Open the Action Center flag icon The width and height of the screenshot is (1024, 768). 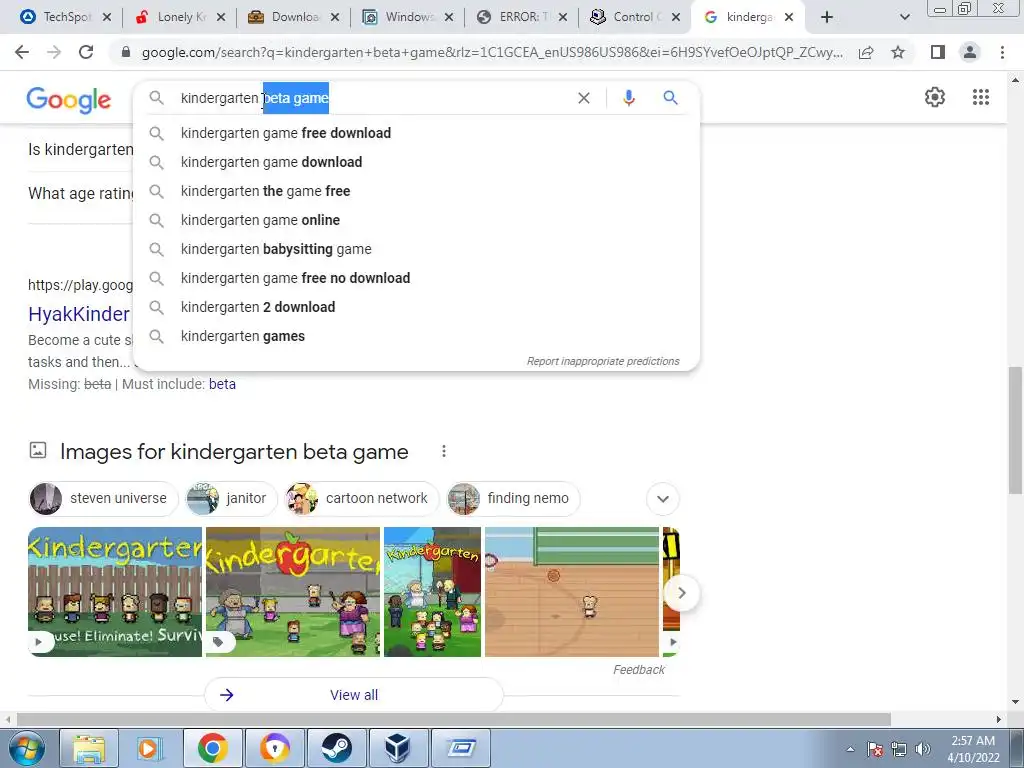pyautogui.click(x=875, y=749)
